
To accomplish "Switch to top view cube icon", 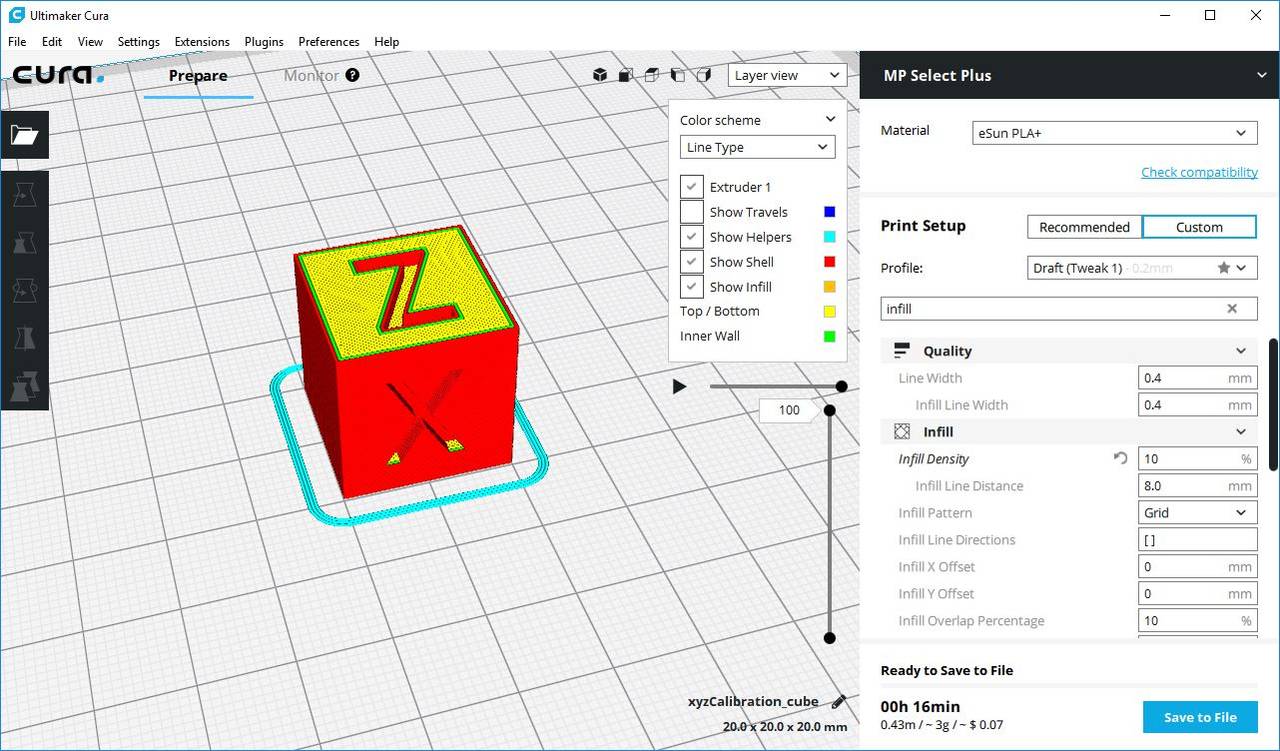I will [652, 75].
